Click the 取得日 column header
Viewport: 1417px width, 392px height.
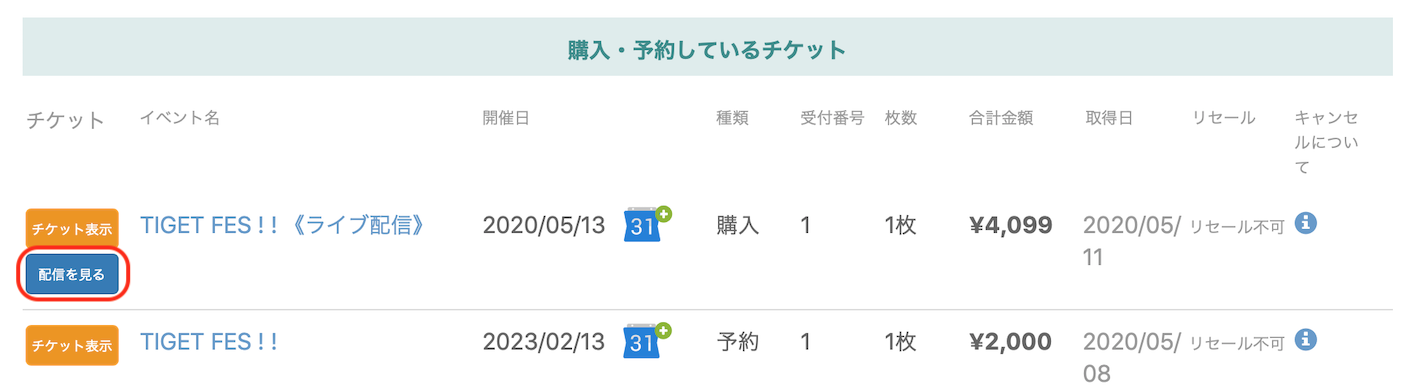coord(1109,118)
